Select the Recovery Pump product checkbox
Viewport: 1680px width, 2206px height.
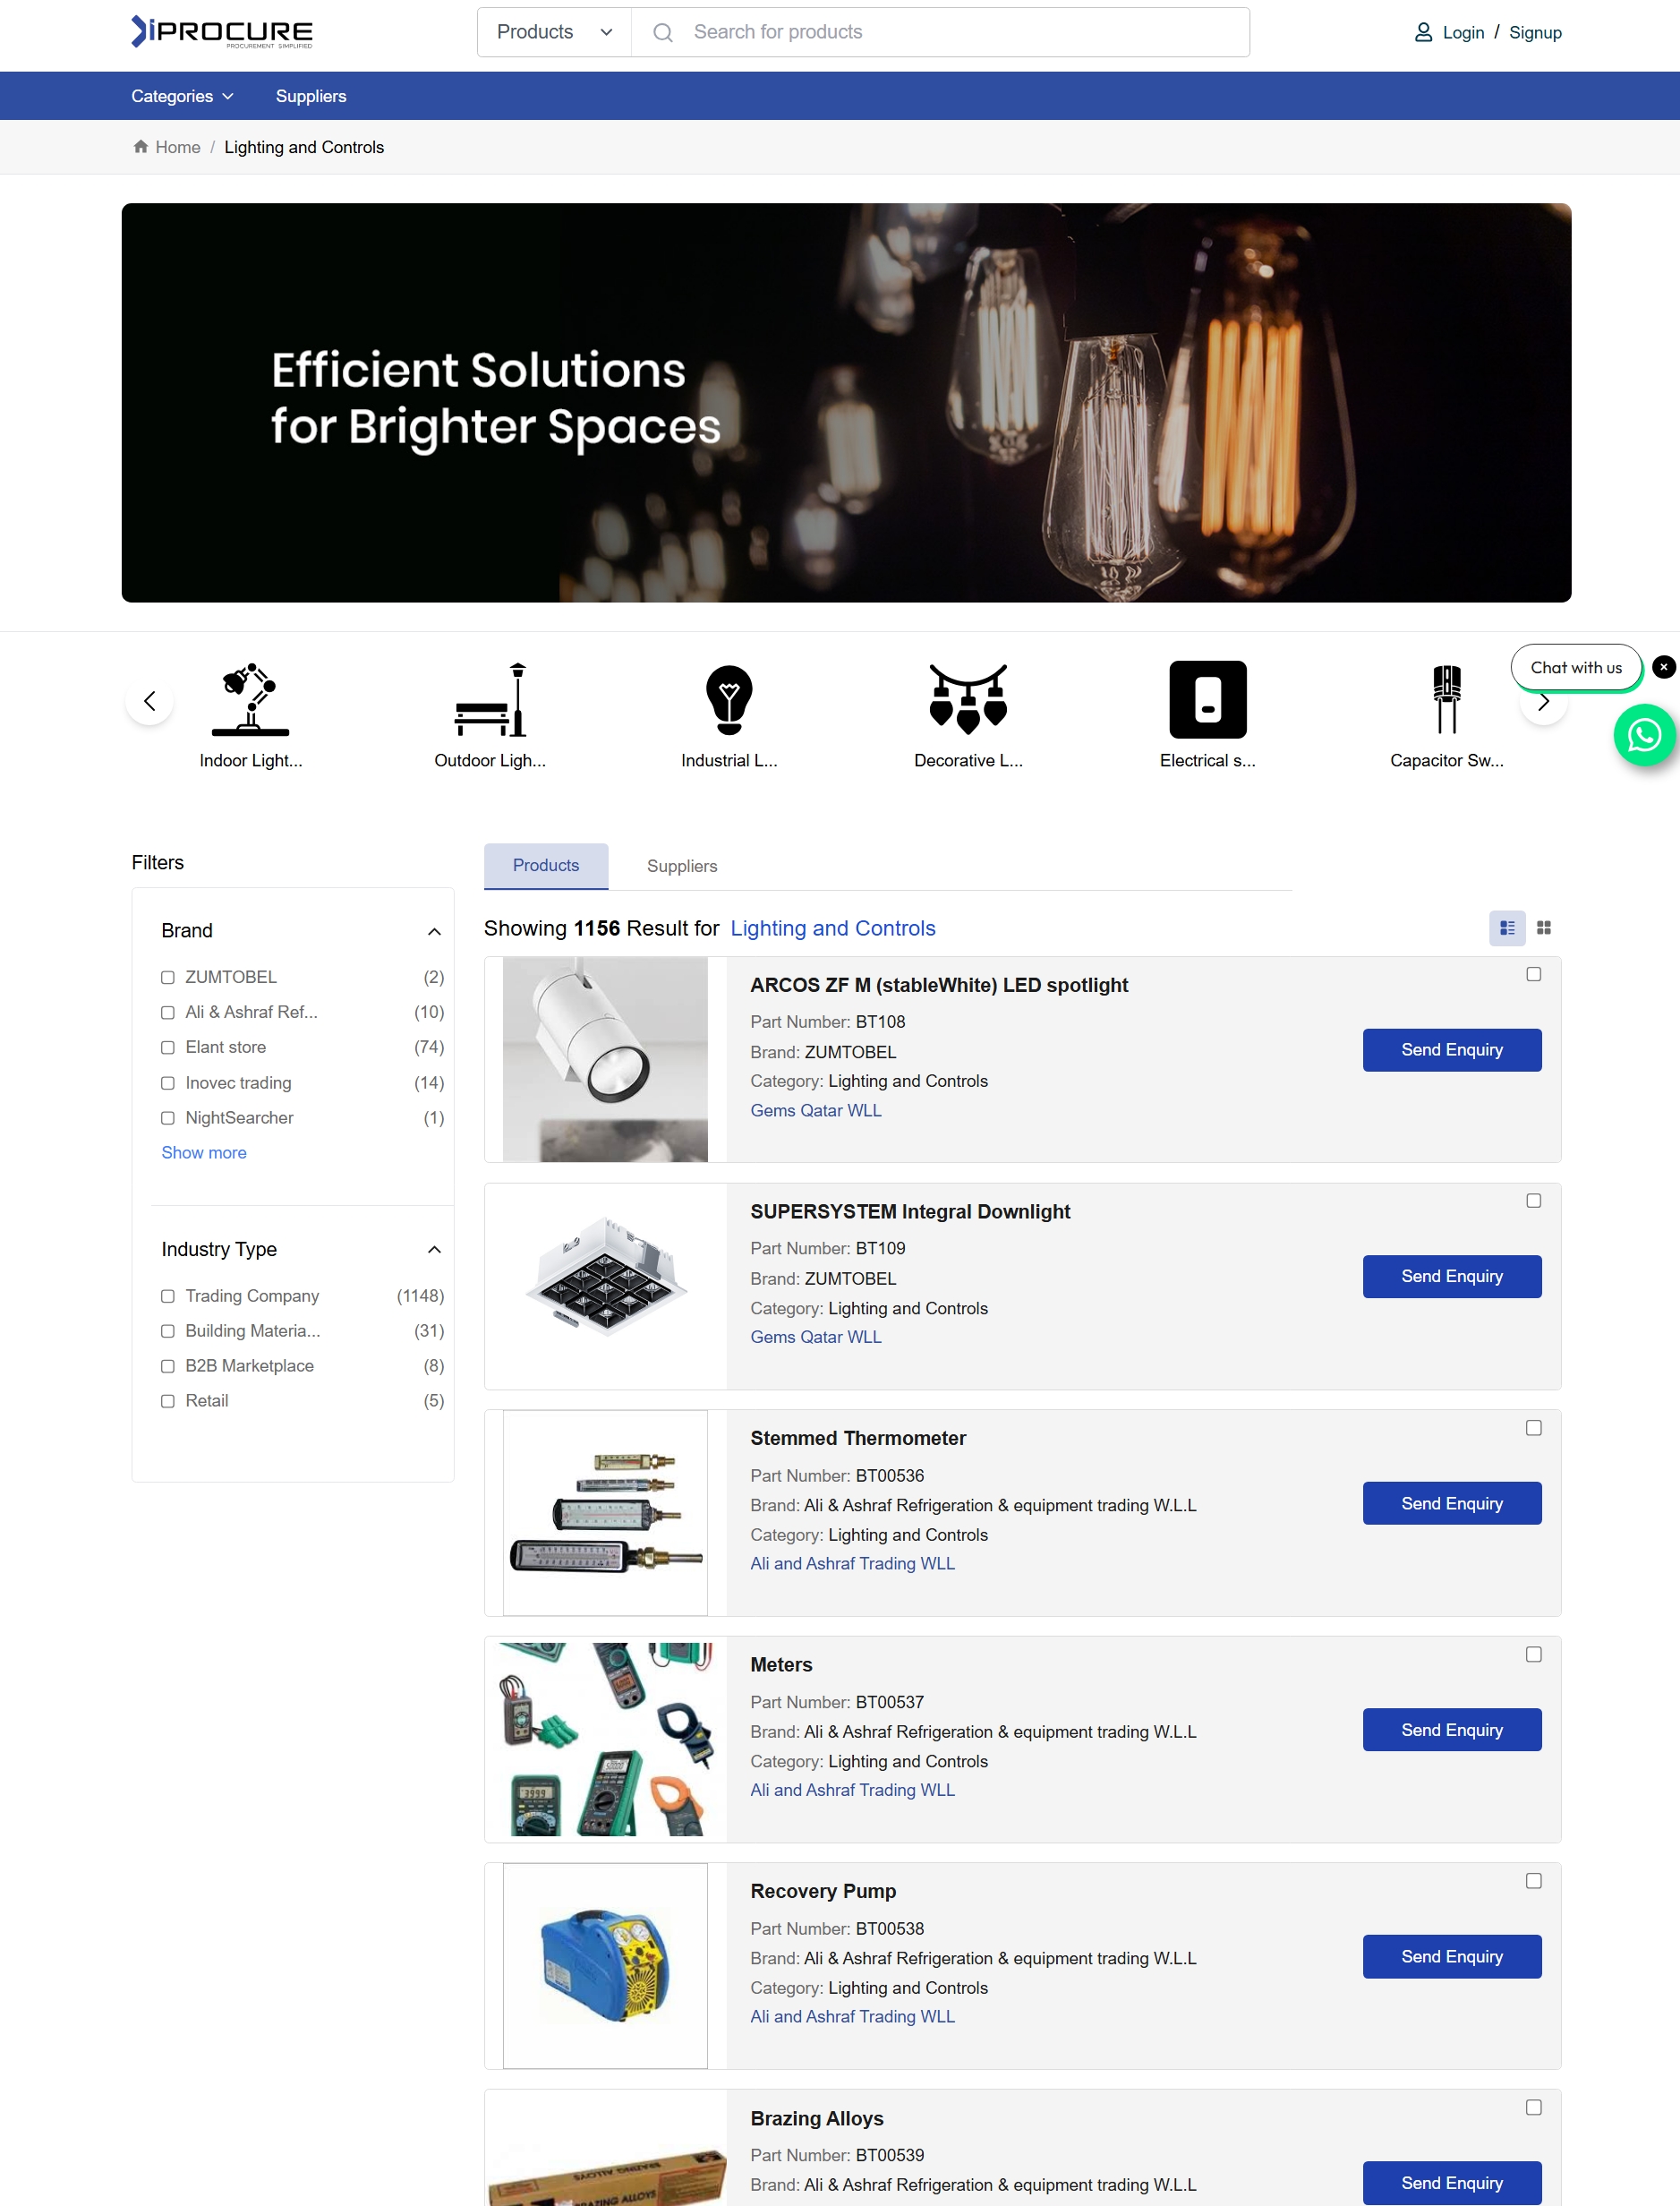coord(1534,1881)
